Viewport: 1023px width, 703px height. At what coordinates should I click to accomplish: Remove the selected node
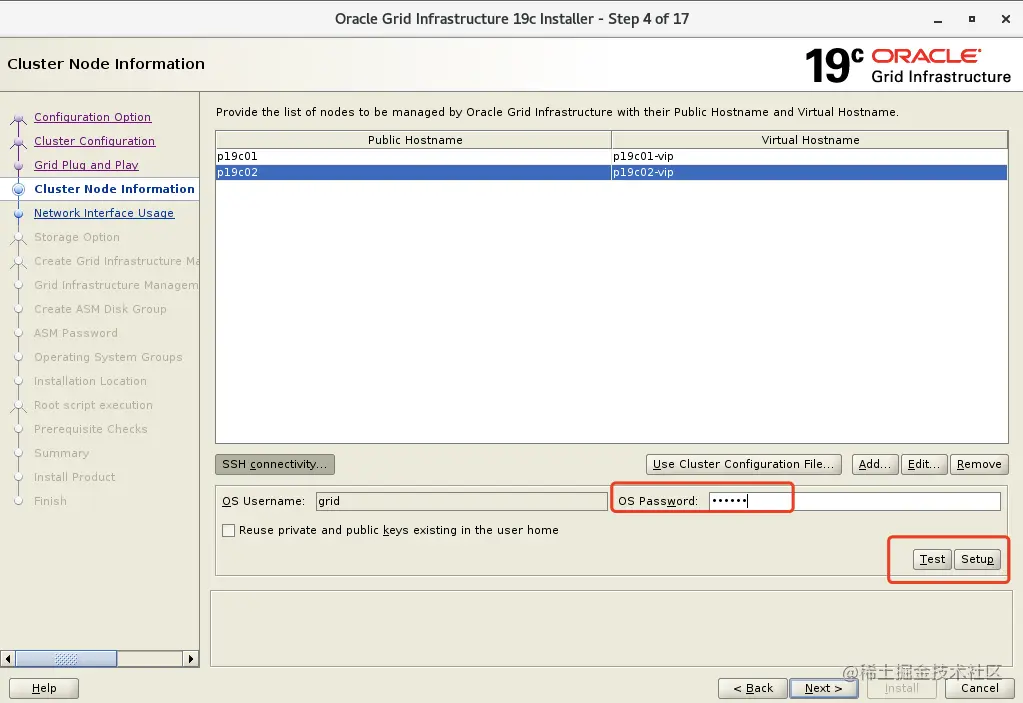tap(979, 464)
